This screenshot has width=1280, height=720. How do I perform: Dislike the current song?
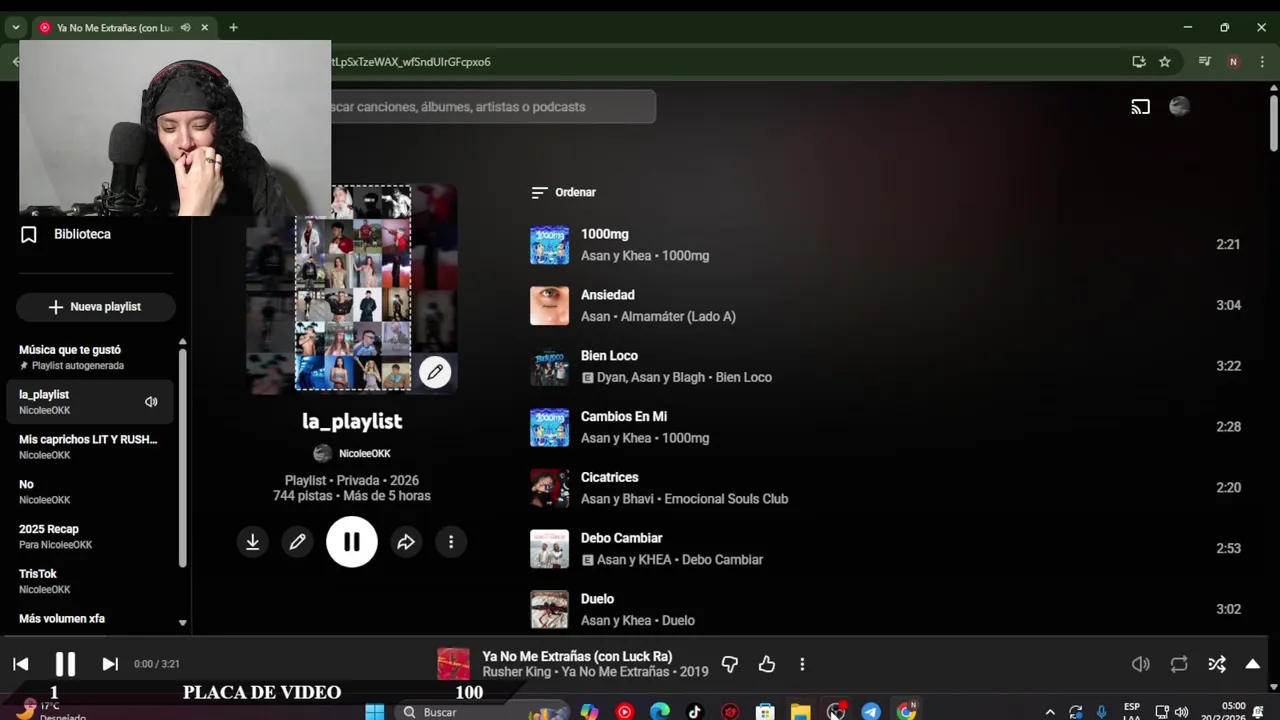730,664
